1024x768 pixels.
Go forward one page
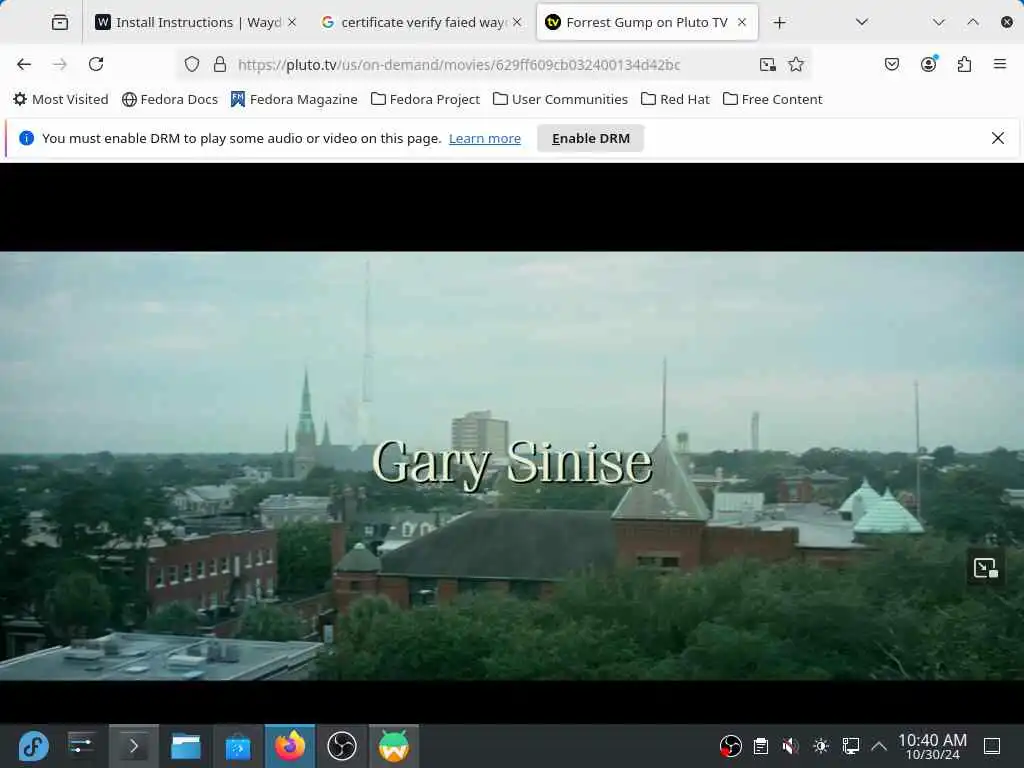point(60,64)
